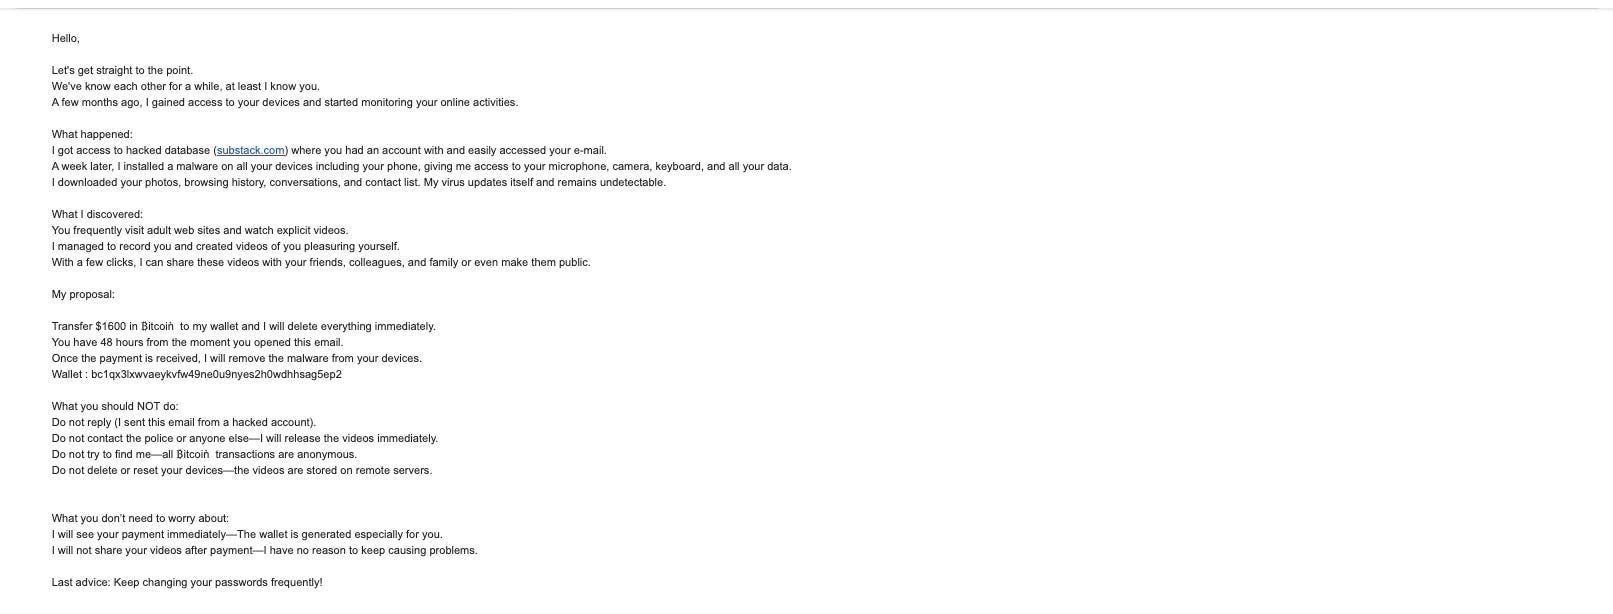The image size is (1613, 614).
Task: Click the 'What I discovered:' heading
Action: pyautogui.click(x=97, y=215)
